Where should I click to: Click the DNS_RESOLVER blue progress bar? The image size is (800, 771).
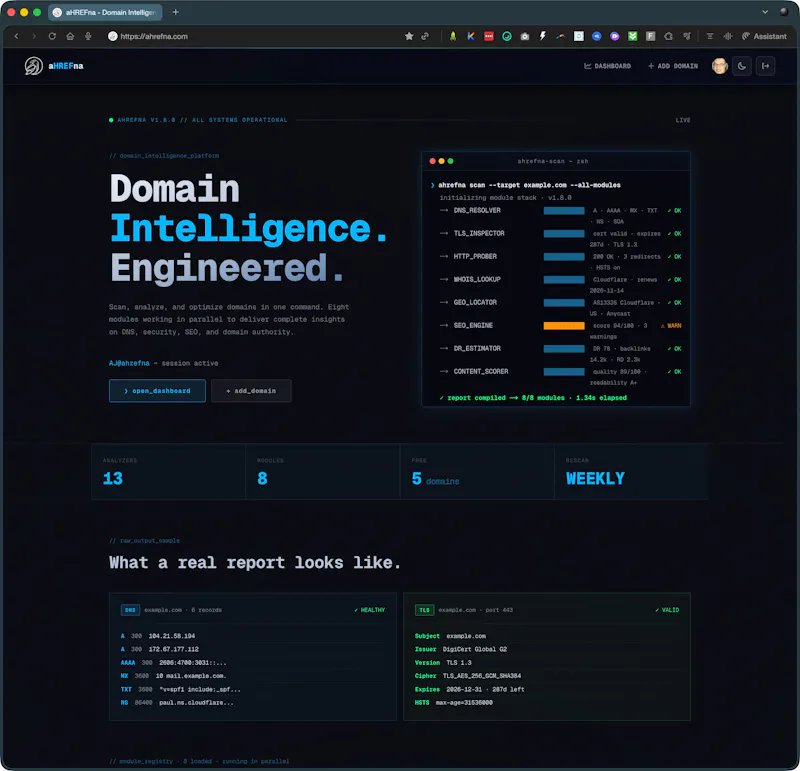pyautogui.click(x=564, y=210)
